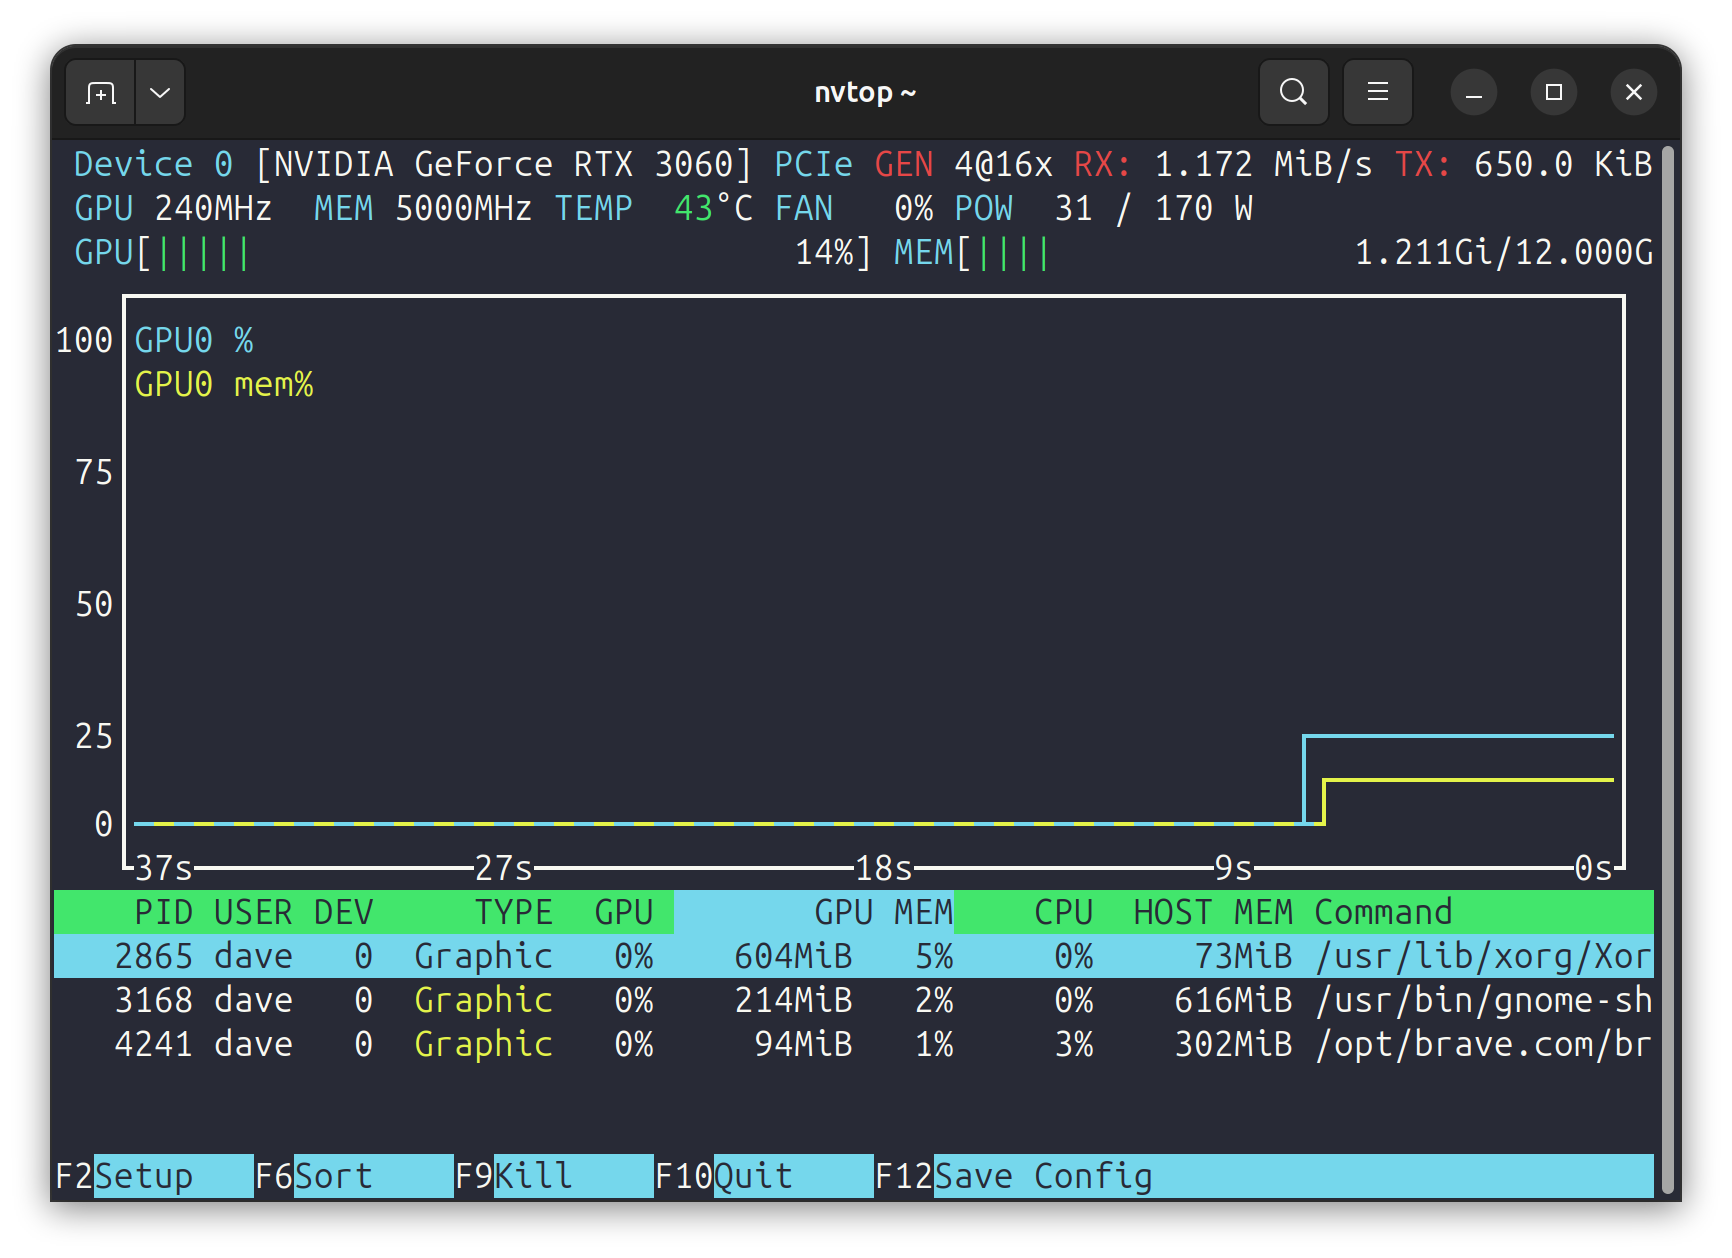This screenshot has width=1732, height=1258.
Task: Click the 43°C temperature reading
Action: click(714, 208)
